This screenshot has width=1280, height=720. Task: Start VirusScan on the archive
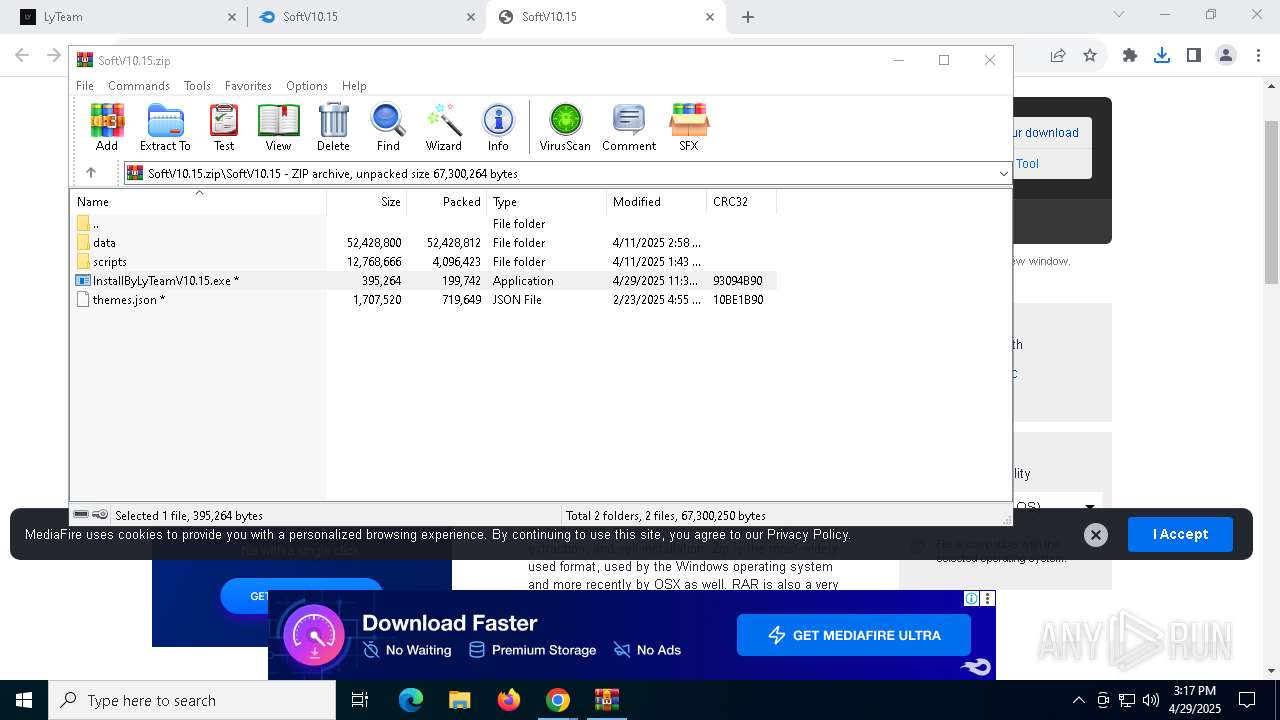point(565,127)
